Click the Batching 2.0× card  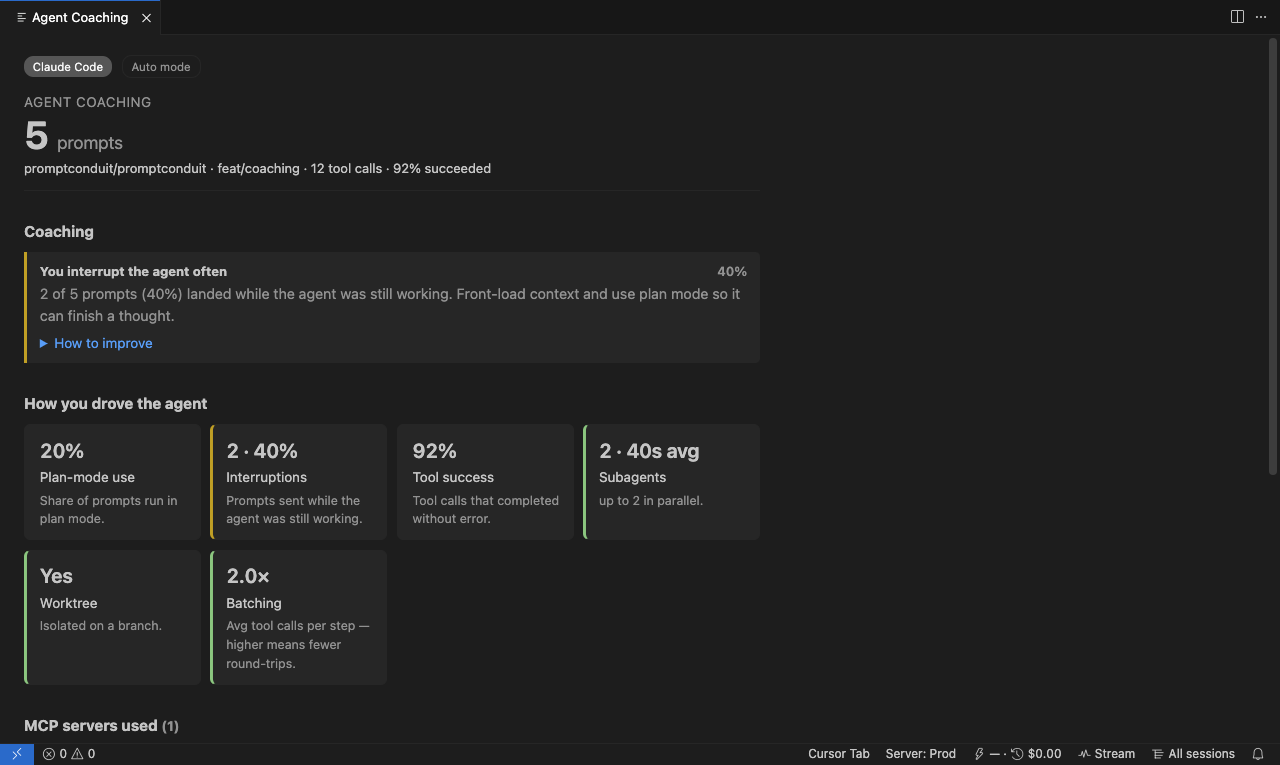[x=298, y=617]
